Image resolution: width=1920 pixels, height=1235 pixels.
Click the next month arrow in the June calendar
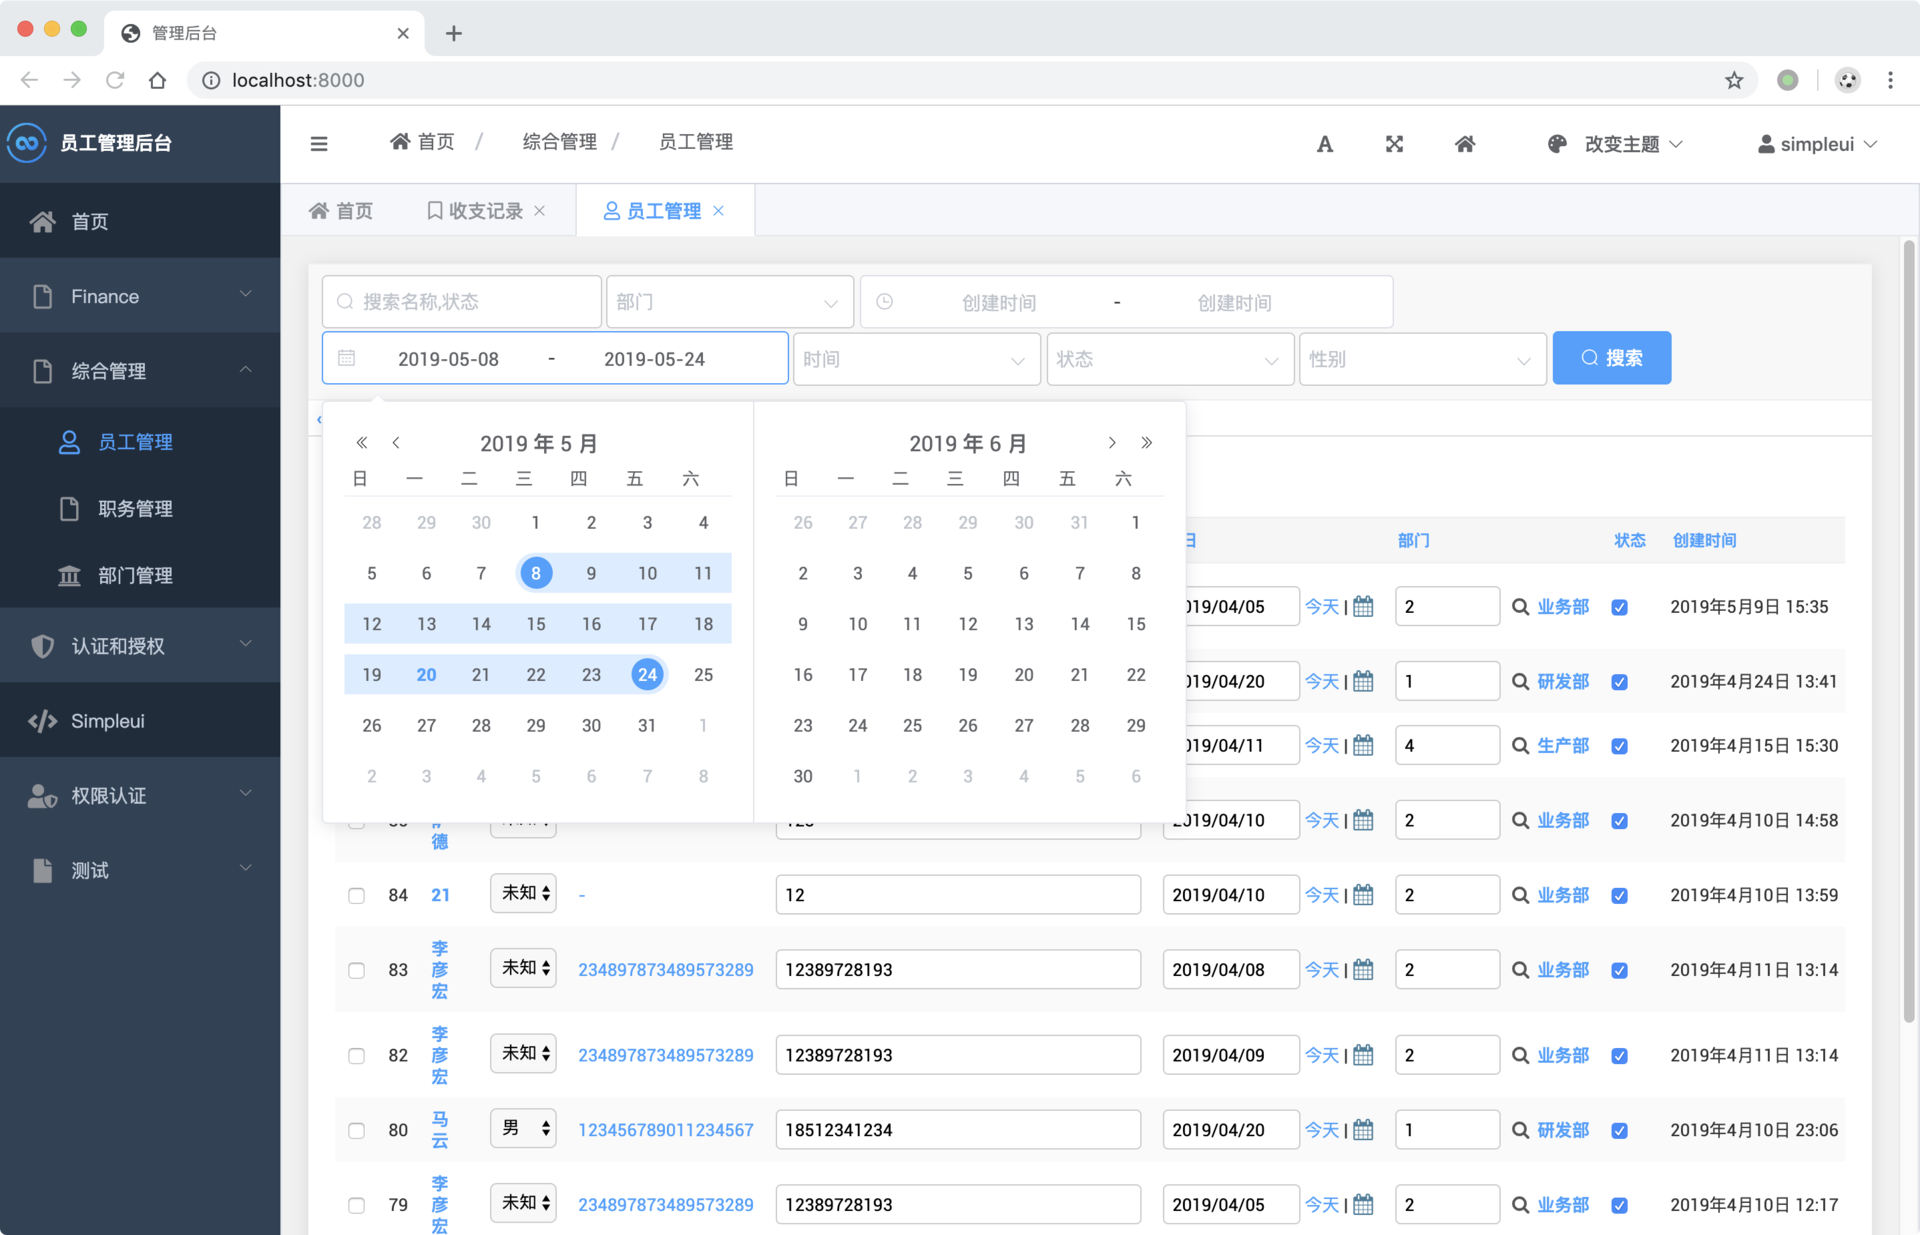pos(1111,442)
